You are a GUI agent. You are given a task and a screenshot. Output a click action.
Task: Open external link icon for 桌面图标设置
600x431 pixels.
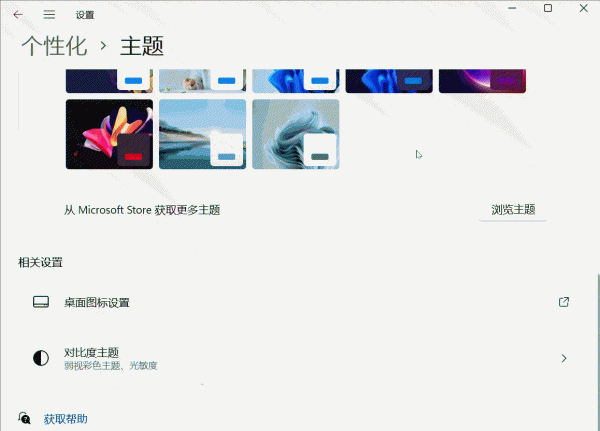[564, 302]
